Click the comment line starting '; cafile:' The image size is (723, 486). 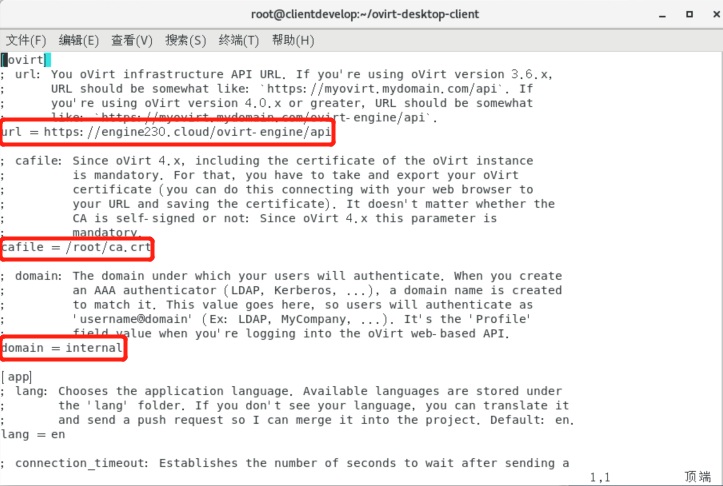coord(267,161)
